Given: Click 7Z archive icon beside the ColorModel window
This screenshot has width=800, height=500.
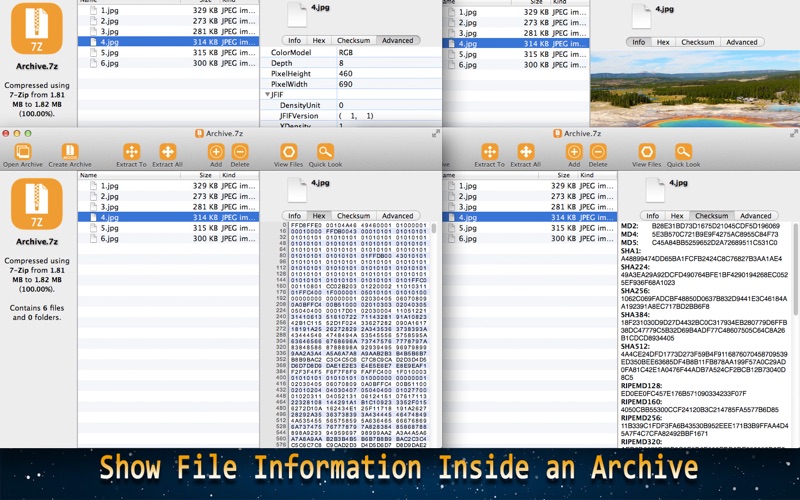Looking at the screenshot, I should pyautogui.click(x=37, y=28).
